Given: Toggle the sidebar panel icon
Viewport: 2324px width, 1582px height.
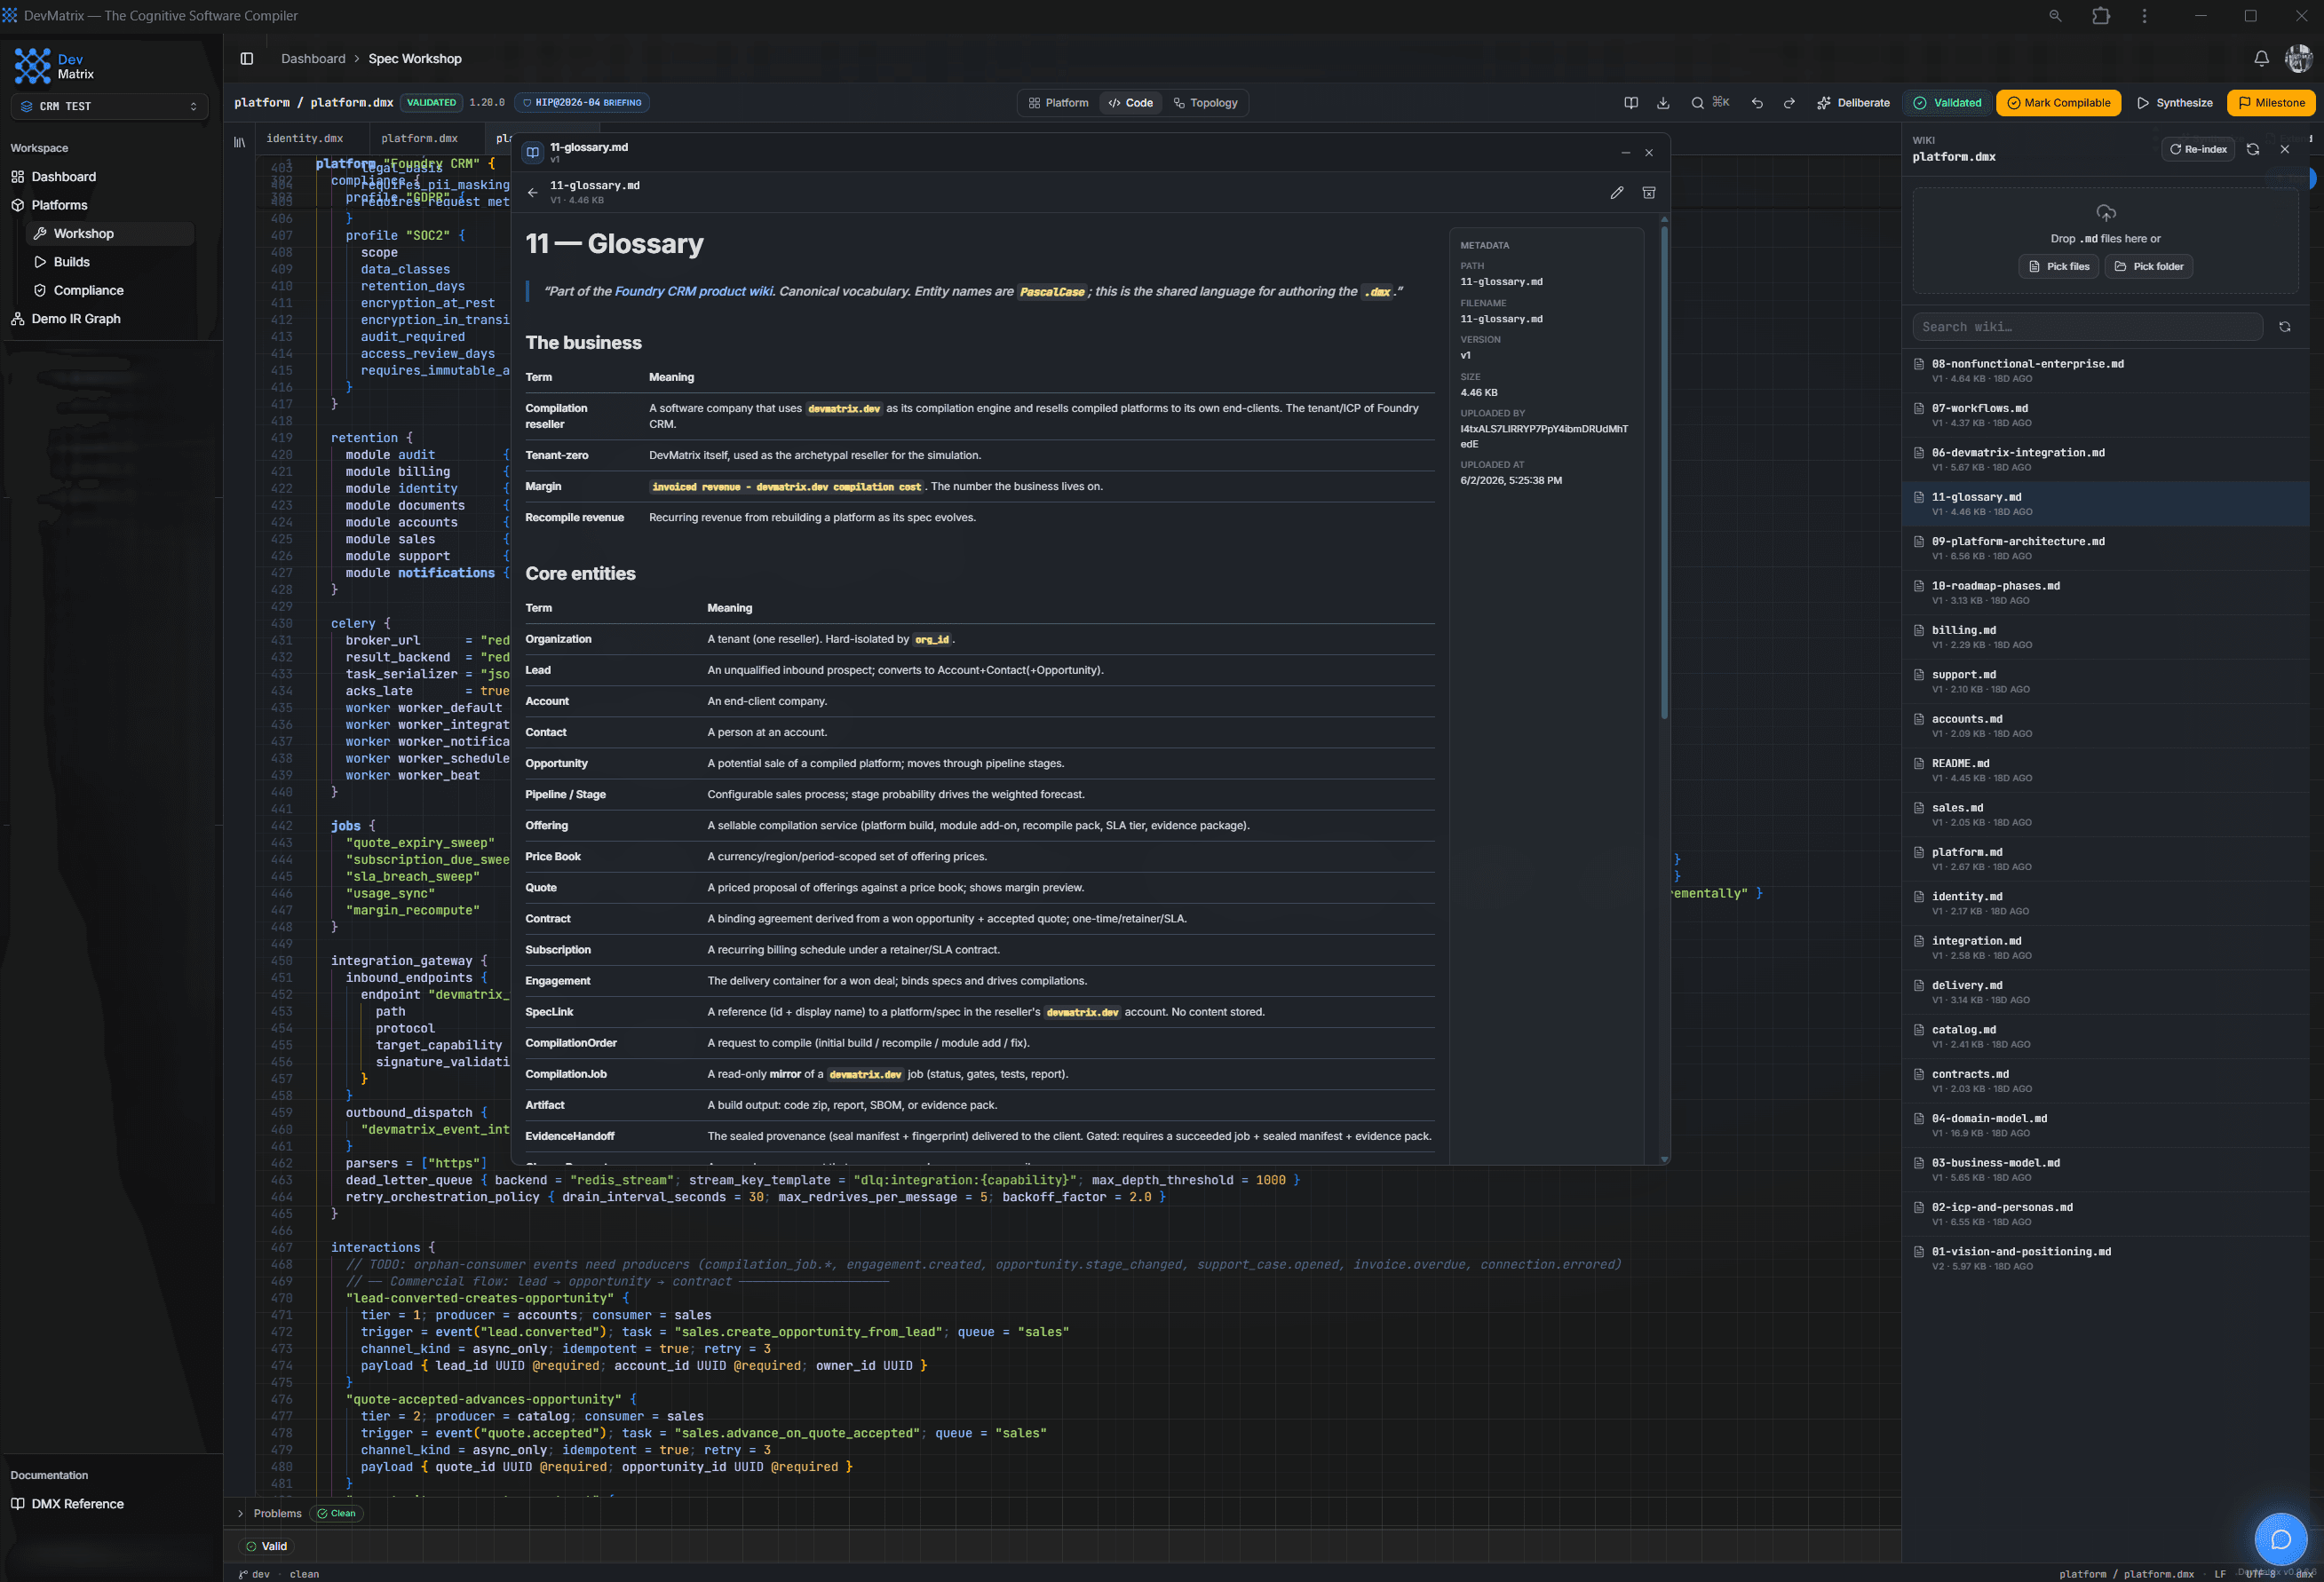Looking at the screenshot, I should tap(247, 59).
